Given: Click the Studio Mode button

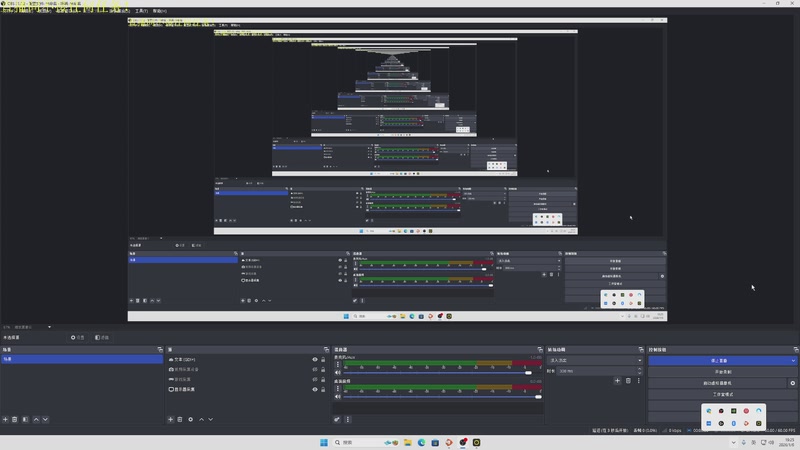Looking at the screenshot, I should [x=722, y=394].
